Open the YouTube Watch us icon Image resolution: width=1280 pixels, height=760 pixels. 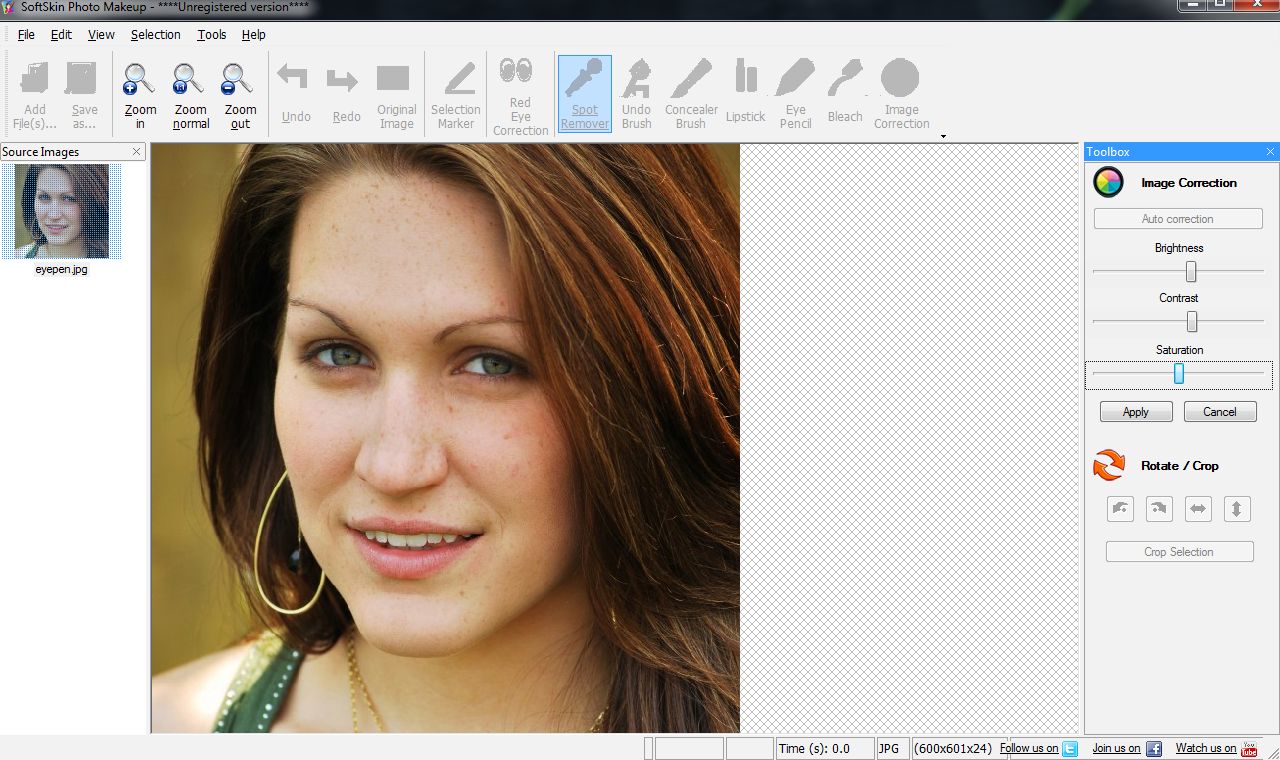click(x=1249, y=748)
